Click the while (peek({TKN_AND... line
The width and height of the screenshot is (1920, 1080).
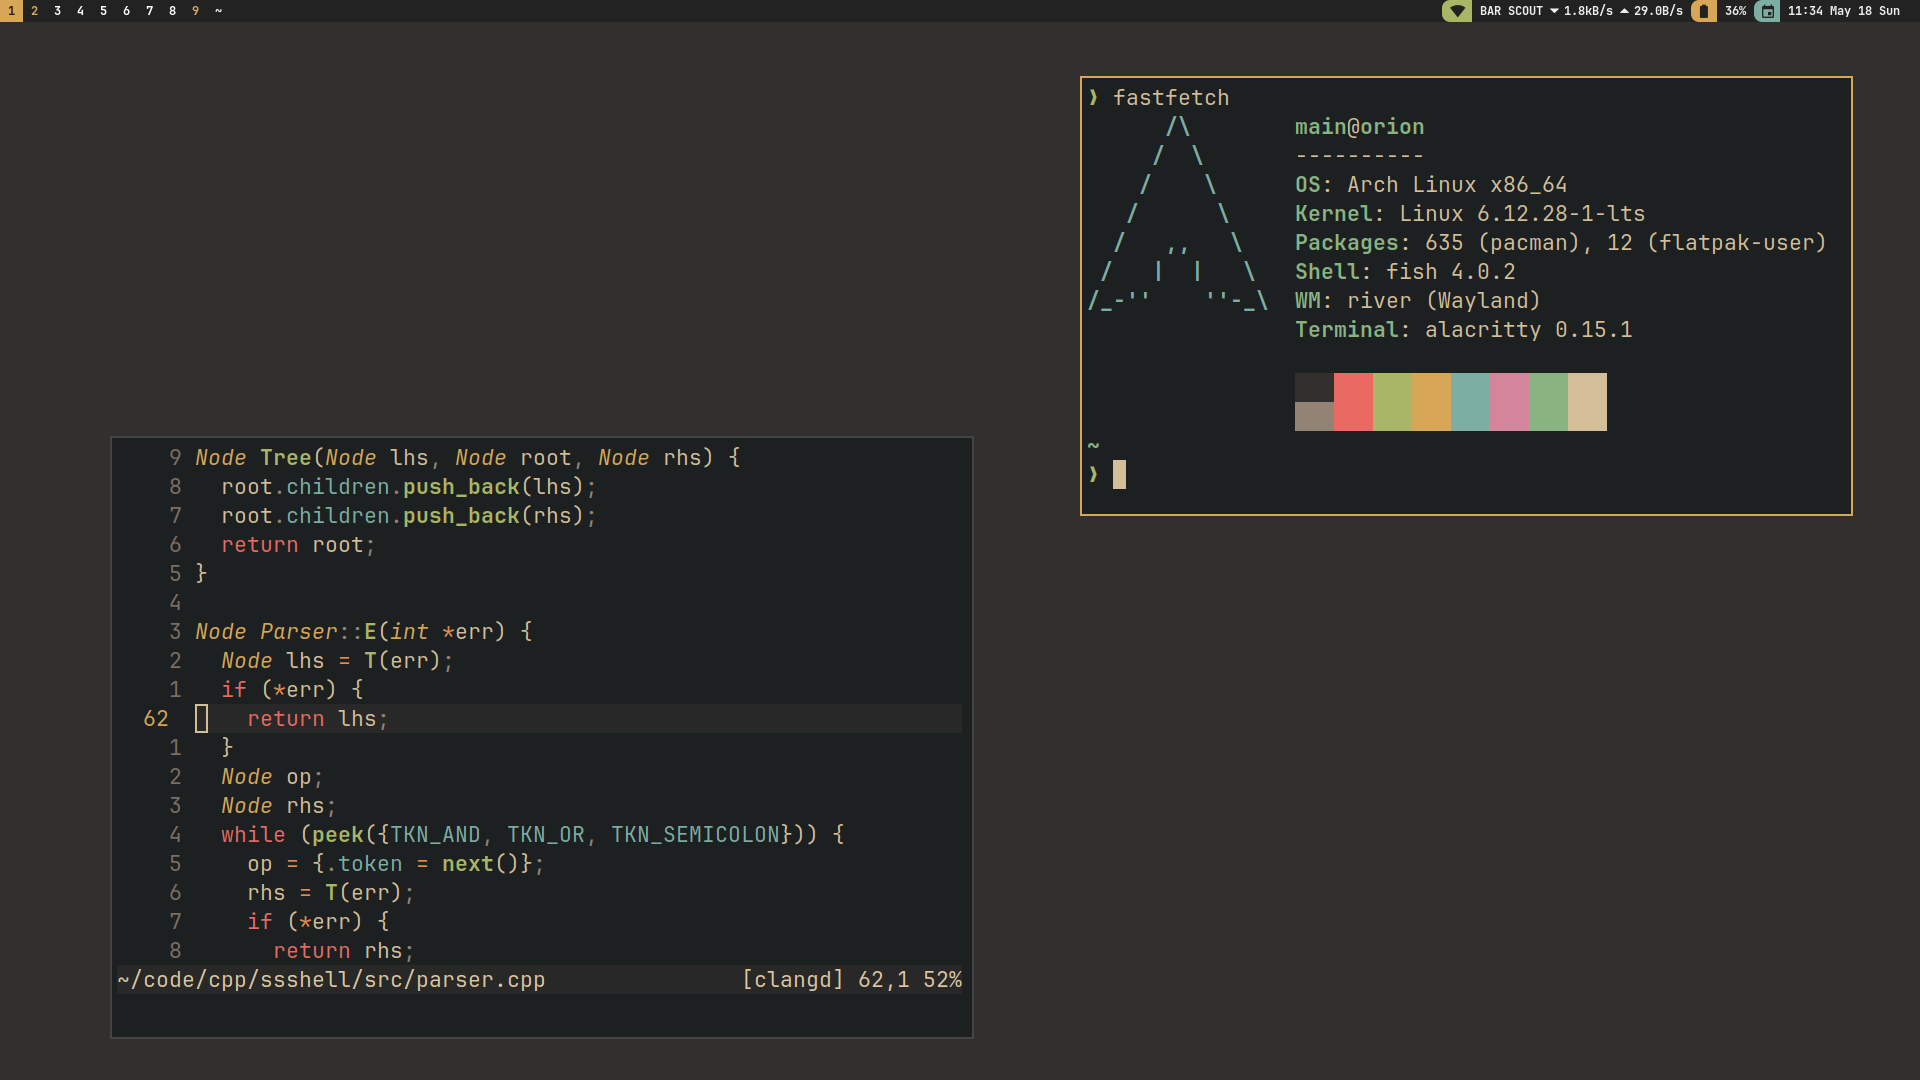pyautogui.click(x=533, y=835)
